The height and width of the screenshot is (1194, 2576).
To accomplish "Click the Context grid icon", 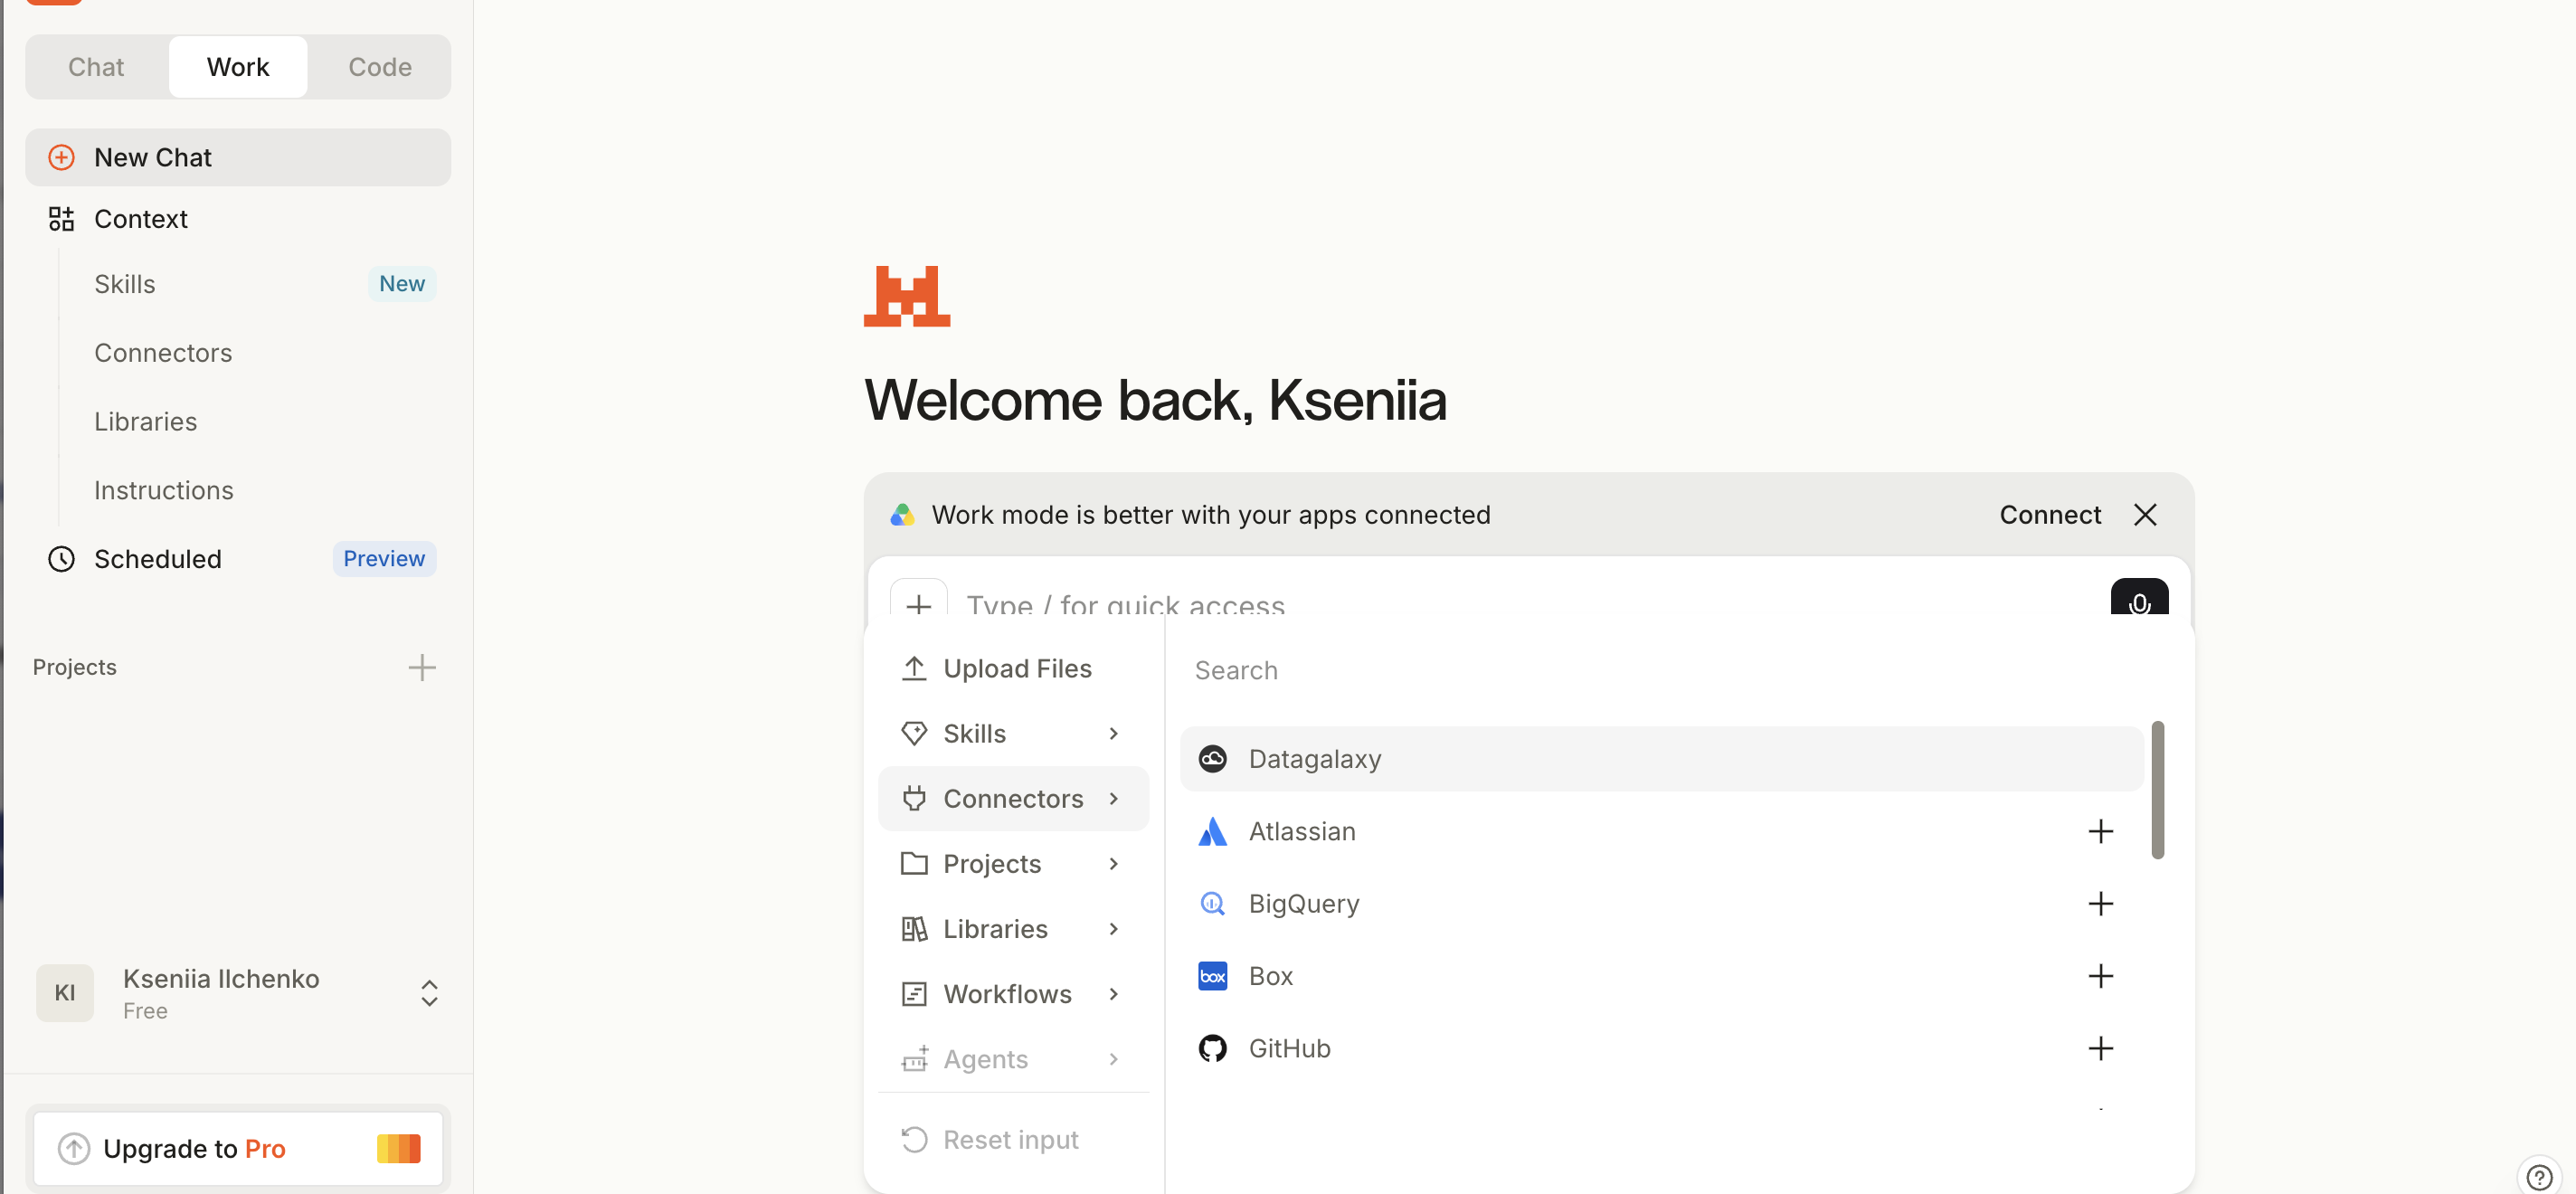I will [62, 219].
